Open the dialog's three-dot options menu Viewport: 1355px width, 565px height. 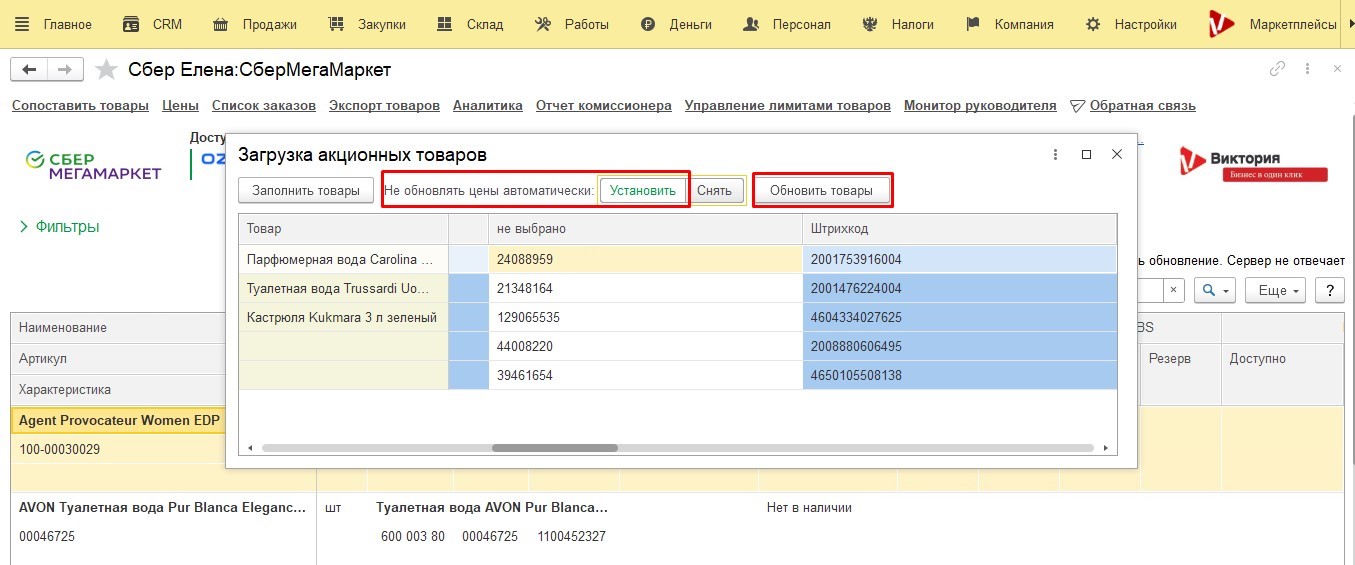pyautogui.click(x=1056, y=155)
